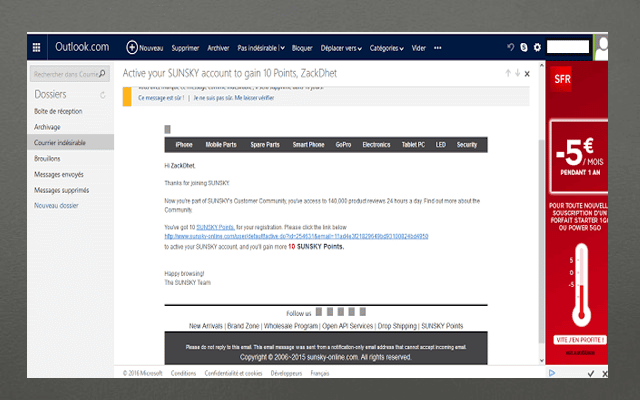The image size is (640, 400).
Task: Click Conditions link in page footer
Action: click(x=183, y=373)
